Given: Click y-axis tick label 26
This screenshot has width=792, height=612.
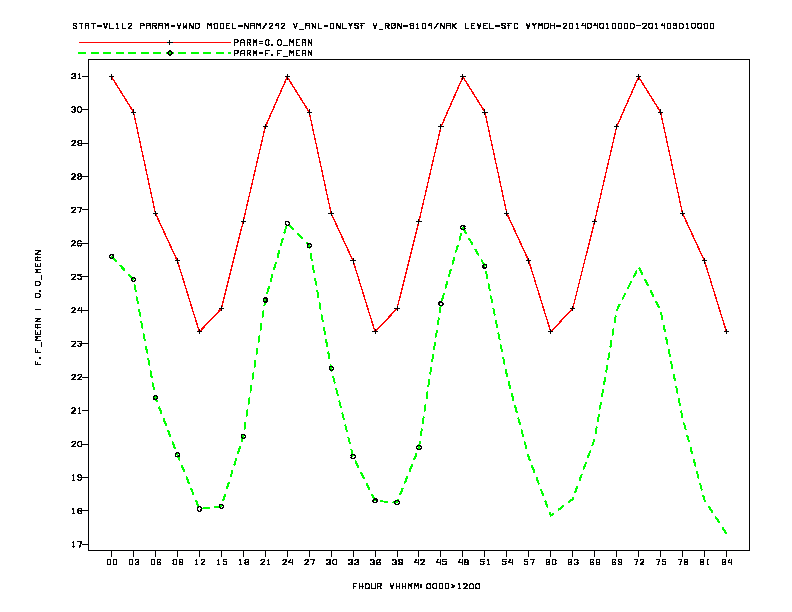Looking at the screenshot, I should [x=76, y=243].
